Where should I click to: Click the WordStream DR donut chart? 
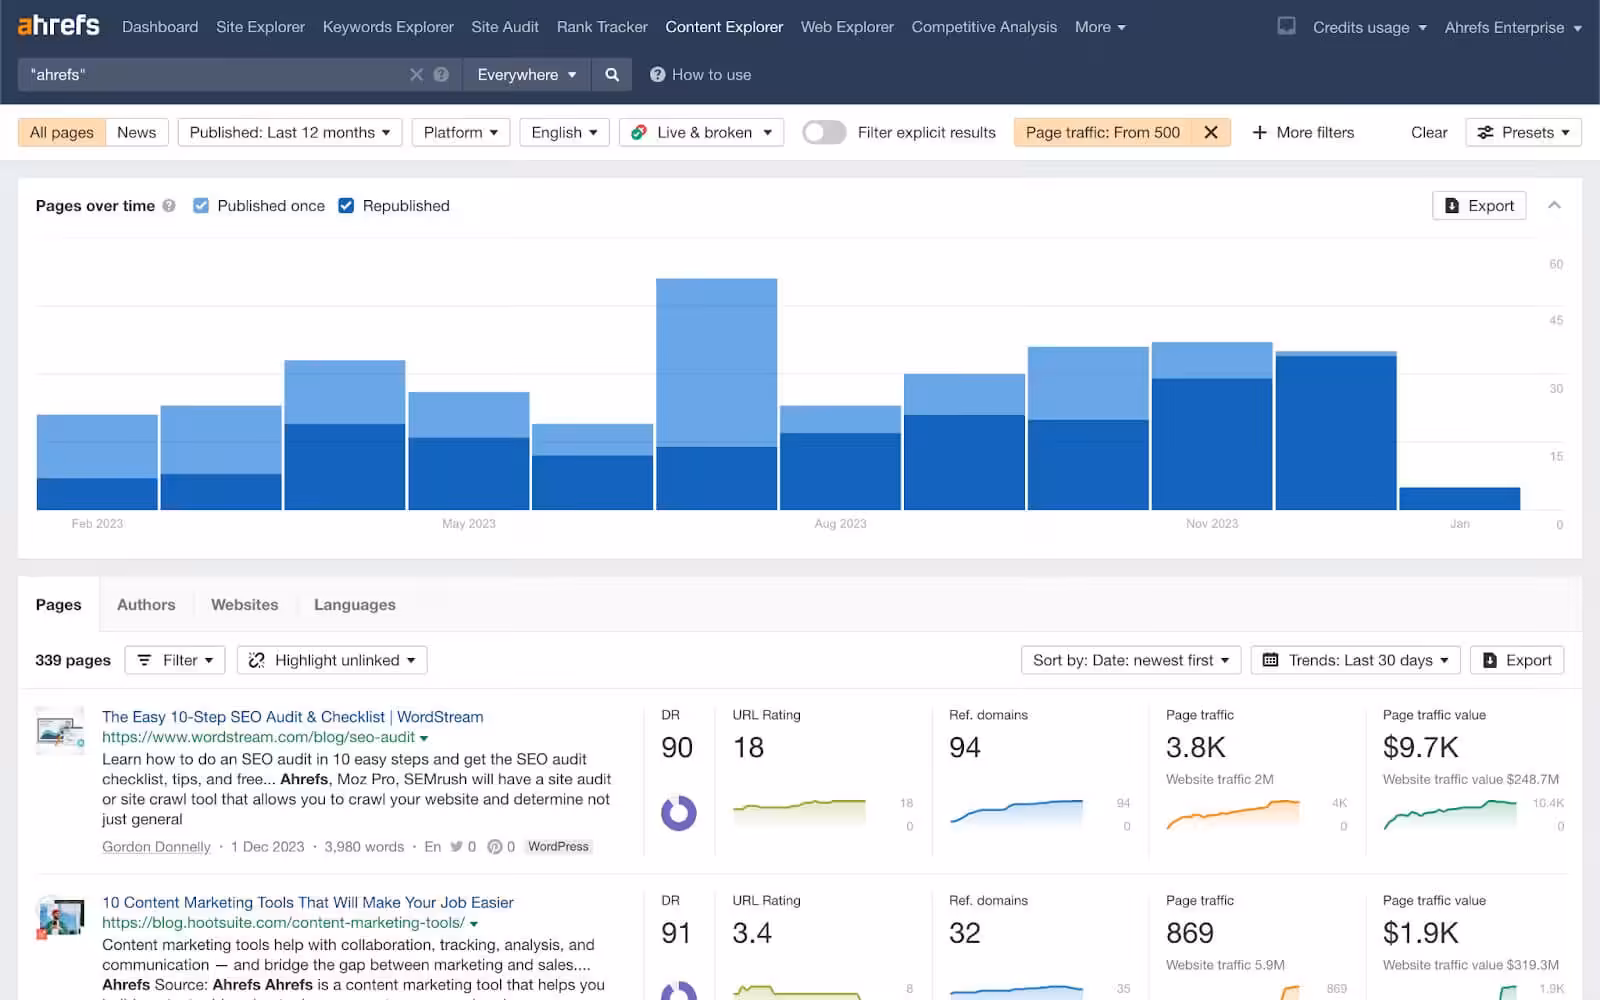(678, 813)
